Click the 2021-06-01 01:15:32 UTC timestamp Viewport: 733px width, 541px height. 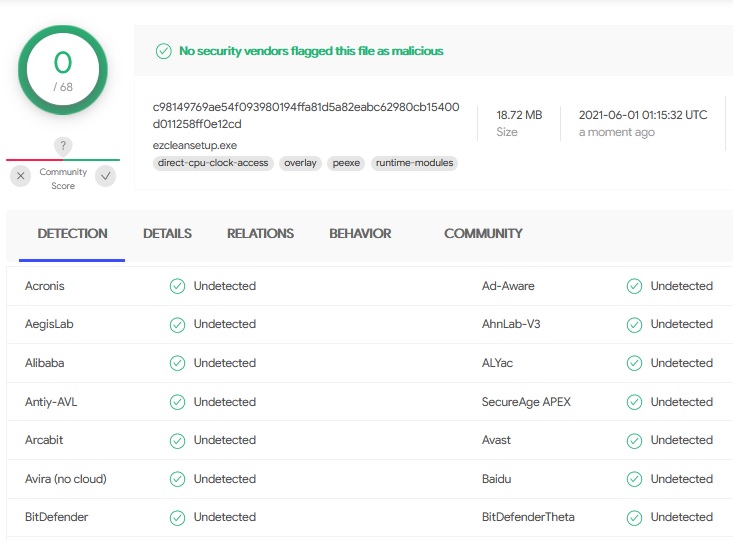click(643, 115)
